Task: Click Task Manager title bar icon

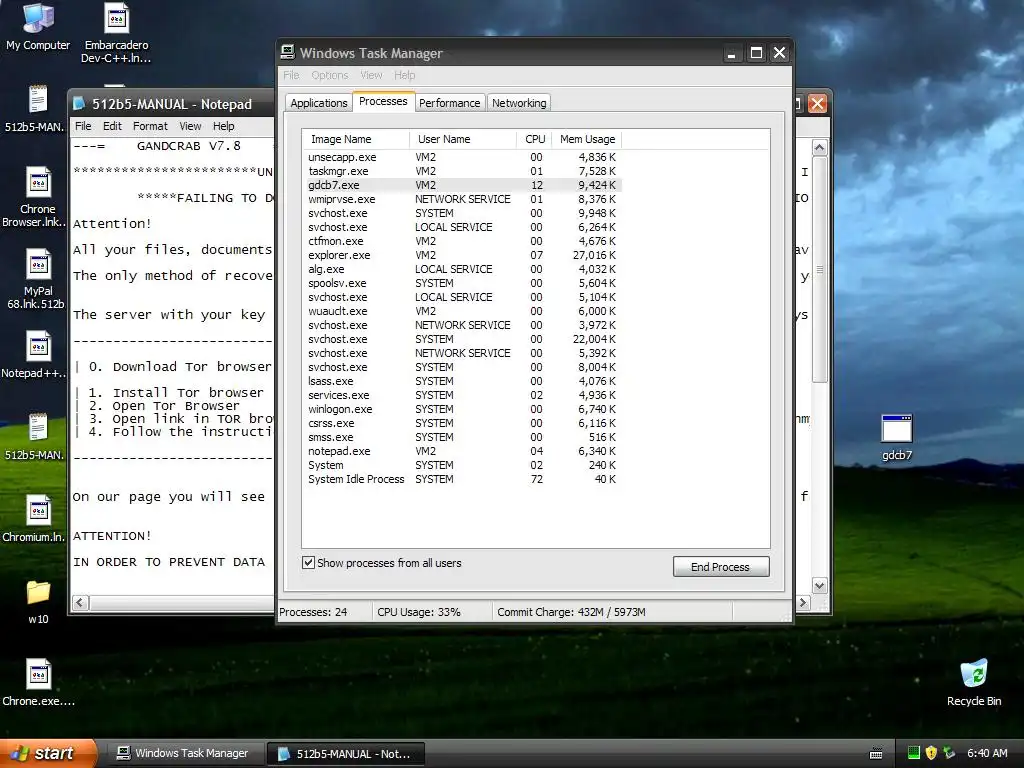Action: point(287,52)
